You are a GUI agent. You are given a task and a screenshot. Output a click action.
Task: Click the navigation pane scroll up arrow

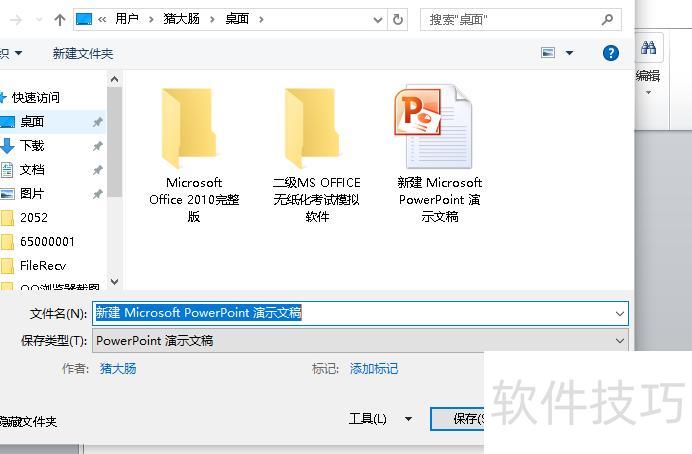(x=114, y=79)
